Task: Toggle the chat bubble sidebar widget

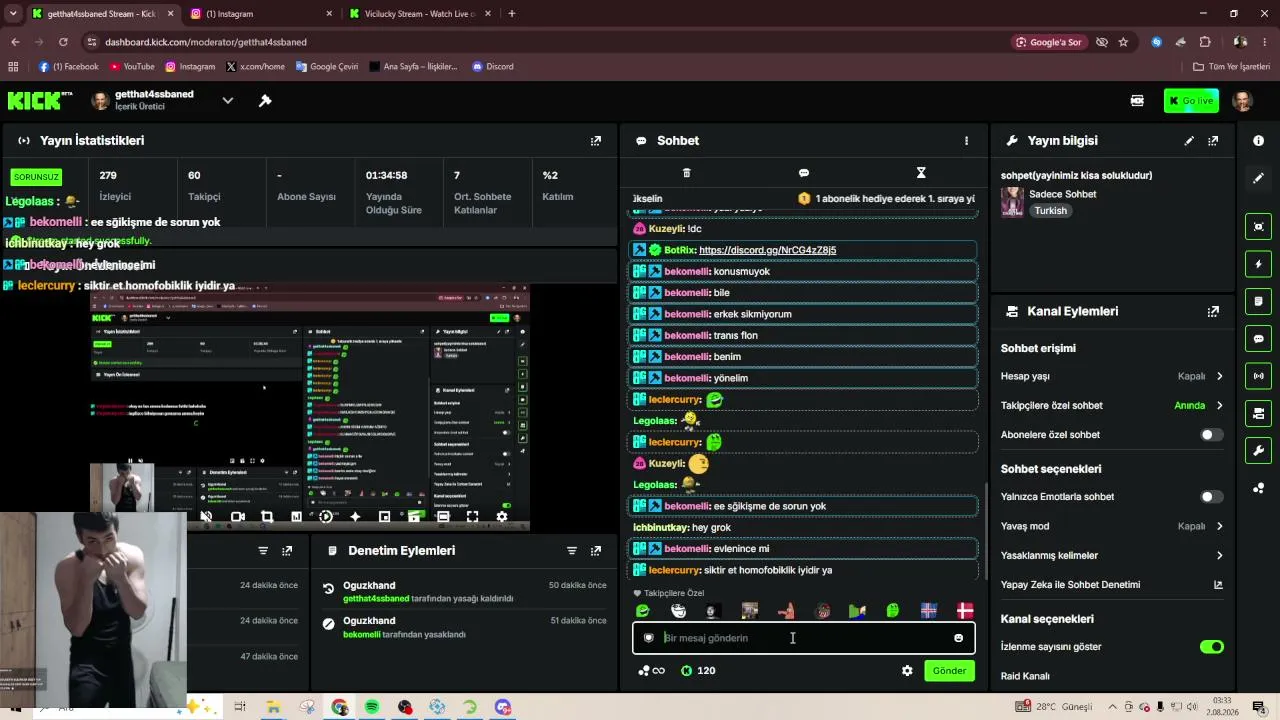Action: (x=1258, y=339)
